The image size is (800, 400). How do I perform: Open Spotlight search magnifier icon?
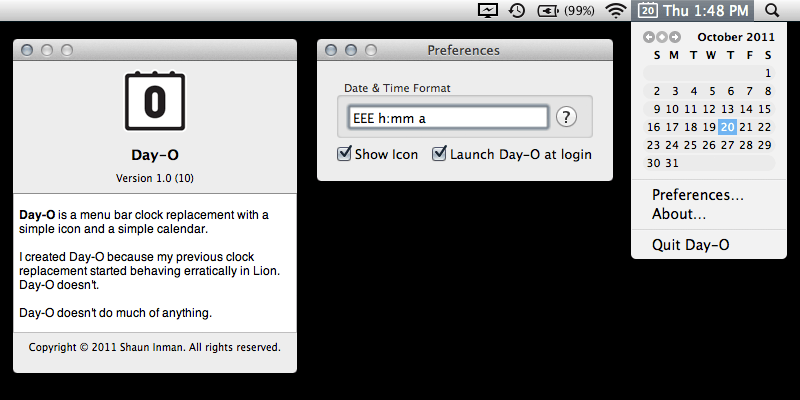coord(772,10)
